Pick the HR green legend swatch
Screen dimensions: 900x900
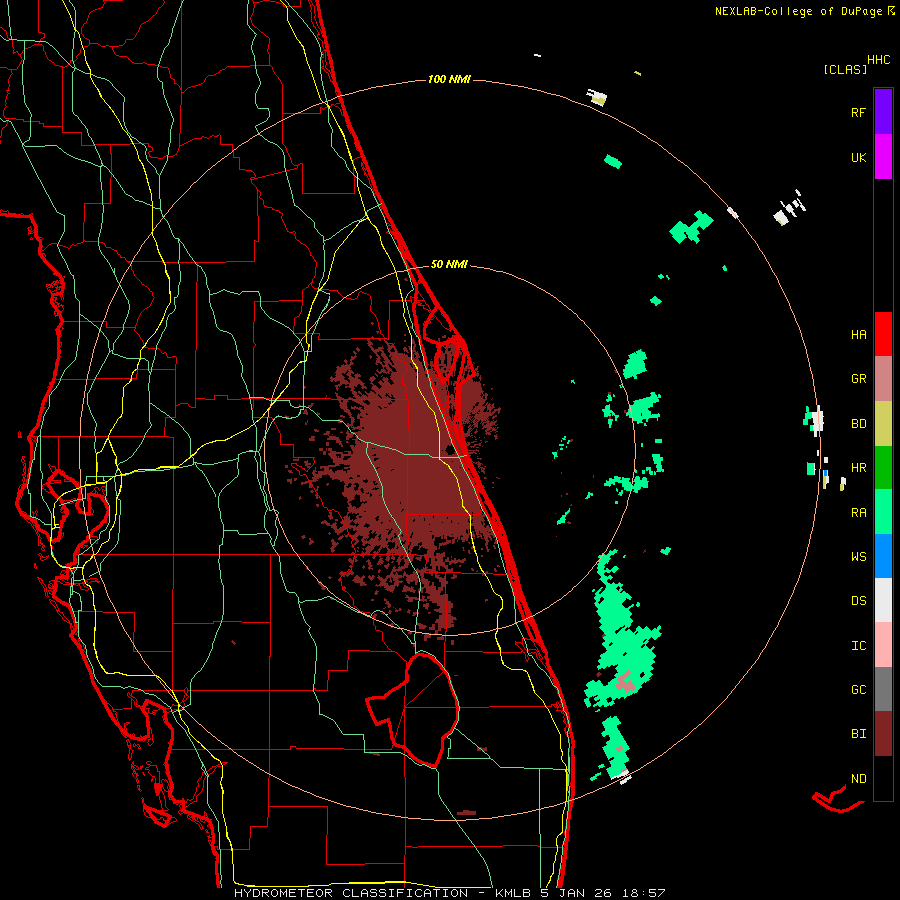883,468
